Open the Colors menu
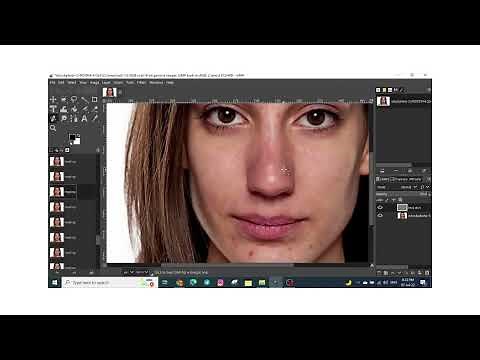480x360 pixels. (x=118, y=82)
